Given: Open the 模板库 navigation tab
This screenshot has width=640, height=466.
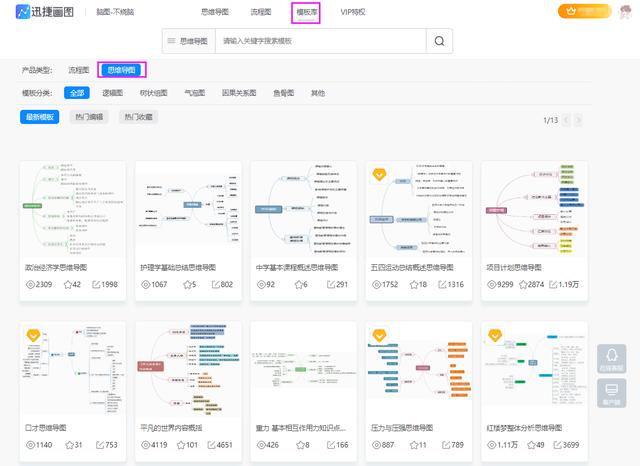Looking at the screenshot, I should (307, 12).
